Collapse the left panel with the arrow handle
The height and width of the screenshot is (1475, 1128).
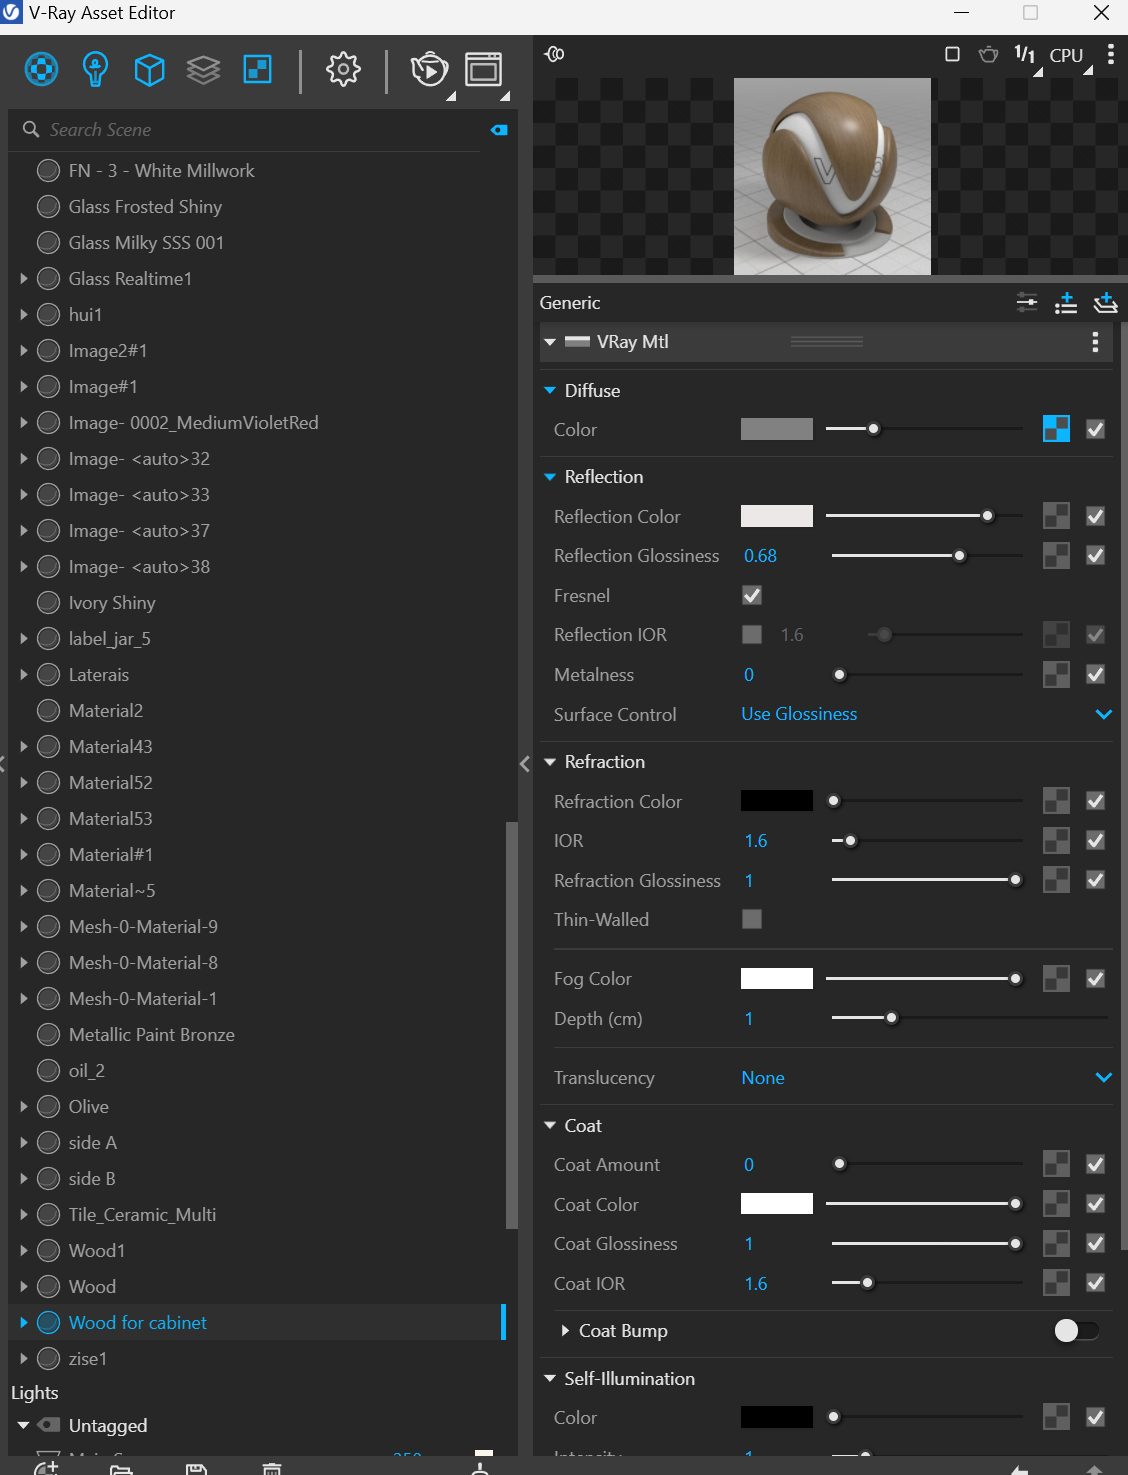[x=525, y=764]
